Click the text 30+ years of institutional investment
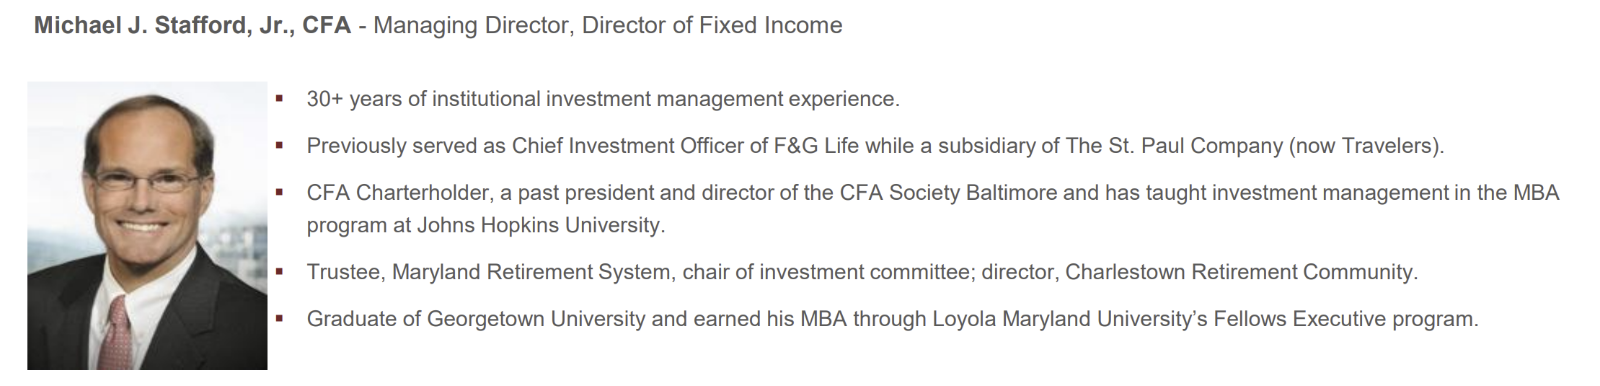The width and height of the screenshot is (1600, 386). click(487, 99)
